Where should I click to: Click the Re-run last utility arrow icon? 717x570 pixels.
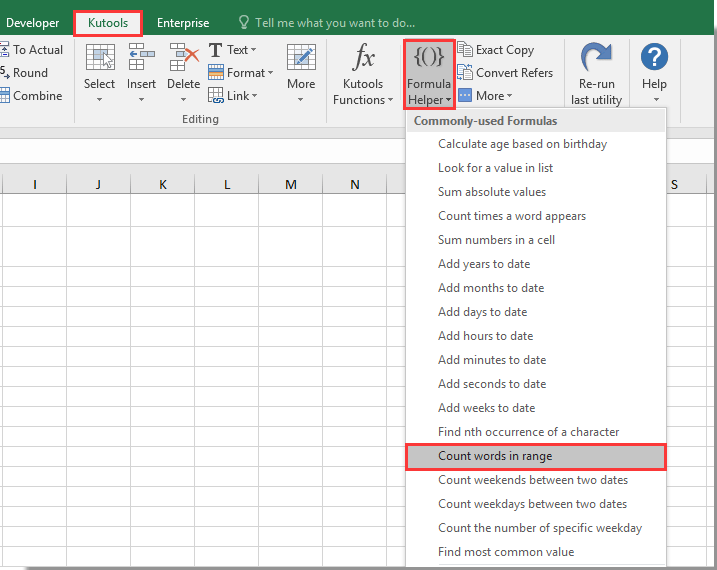point(596,57)
